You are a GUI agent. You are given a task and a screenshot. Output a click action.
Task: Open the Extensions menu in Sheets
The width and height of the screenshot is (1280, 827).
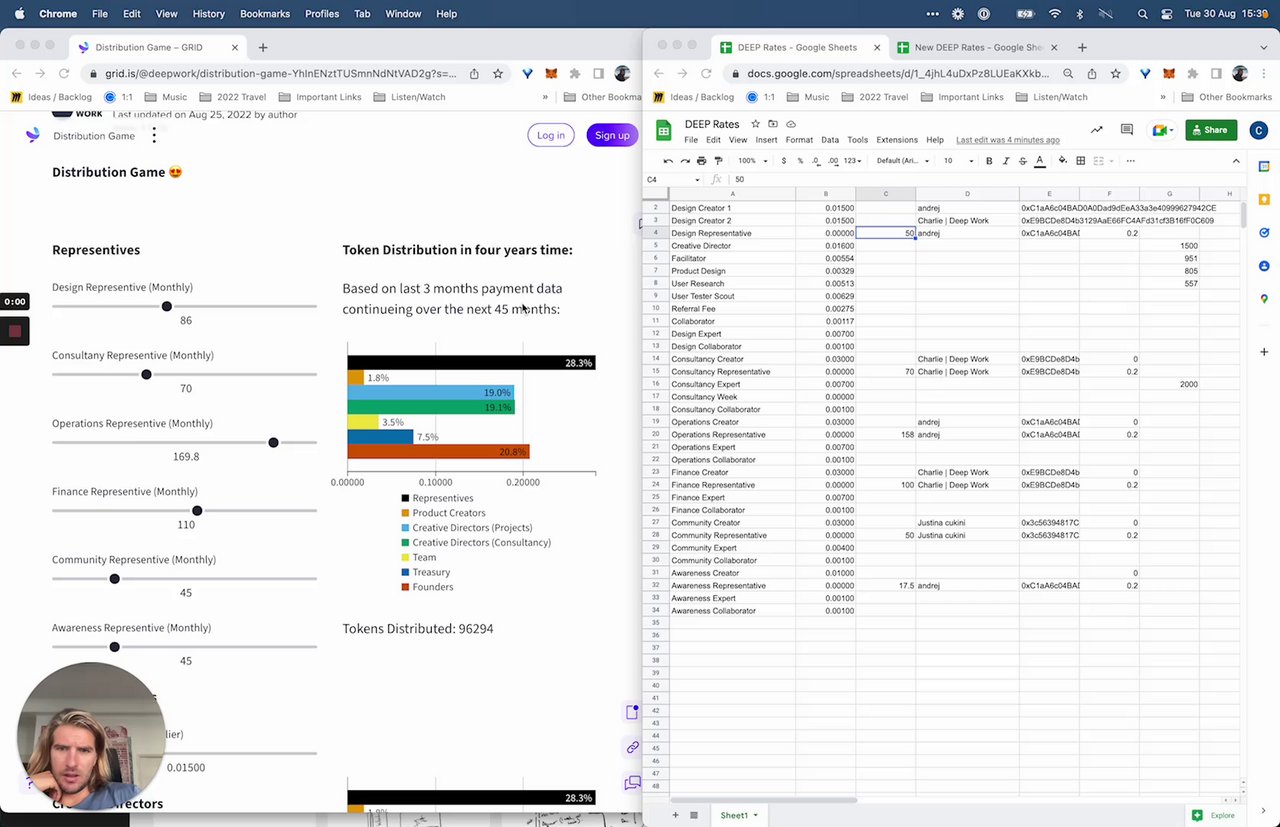pyautogui.click(x=897, y=140)
